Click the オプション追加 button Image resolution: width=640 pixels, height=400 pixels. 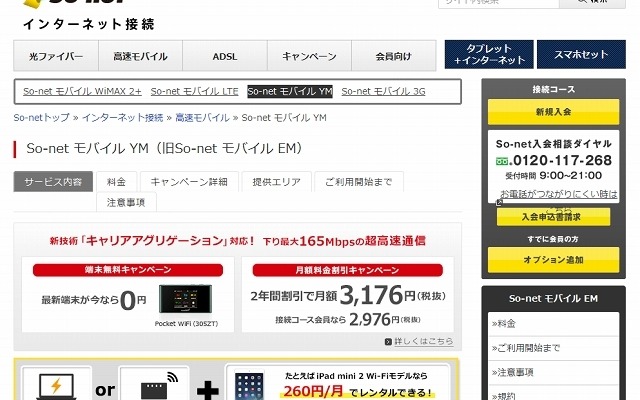[x=553, y=260]
